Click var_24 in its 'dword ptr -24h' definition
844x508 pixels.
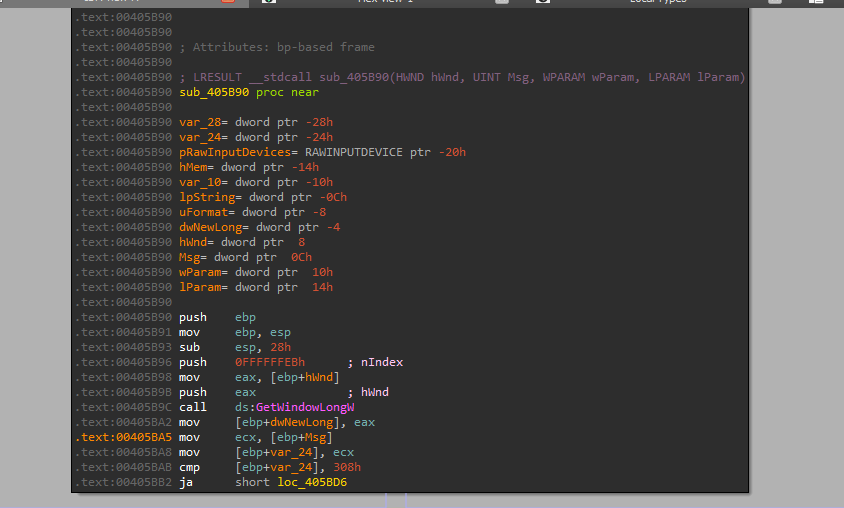200,138
